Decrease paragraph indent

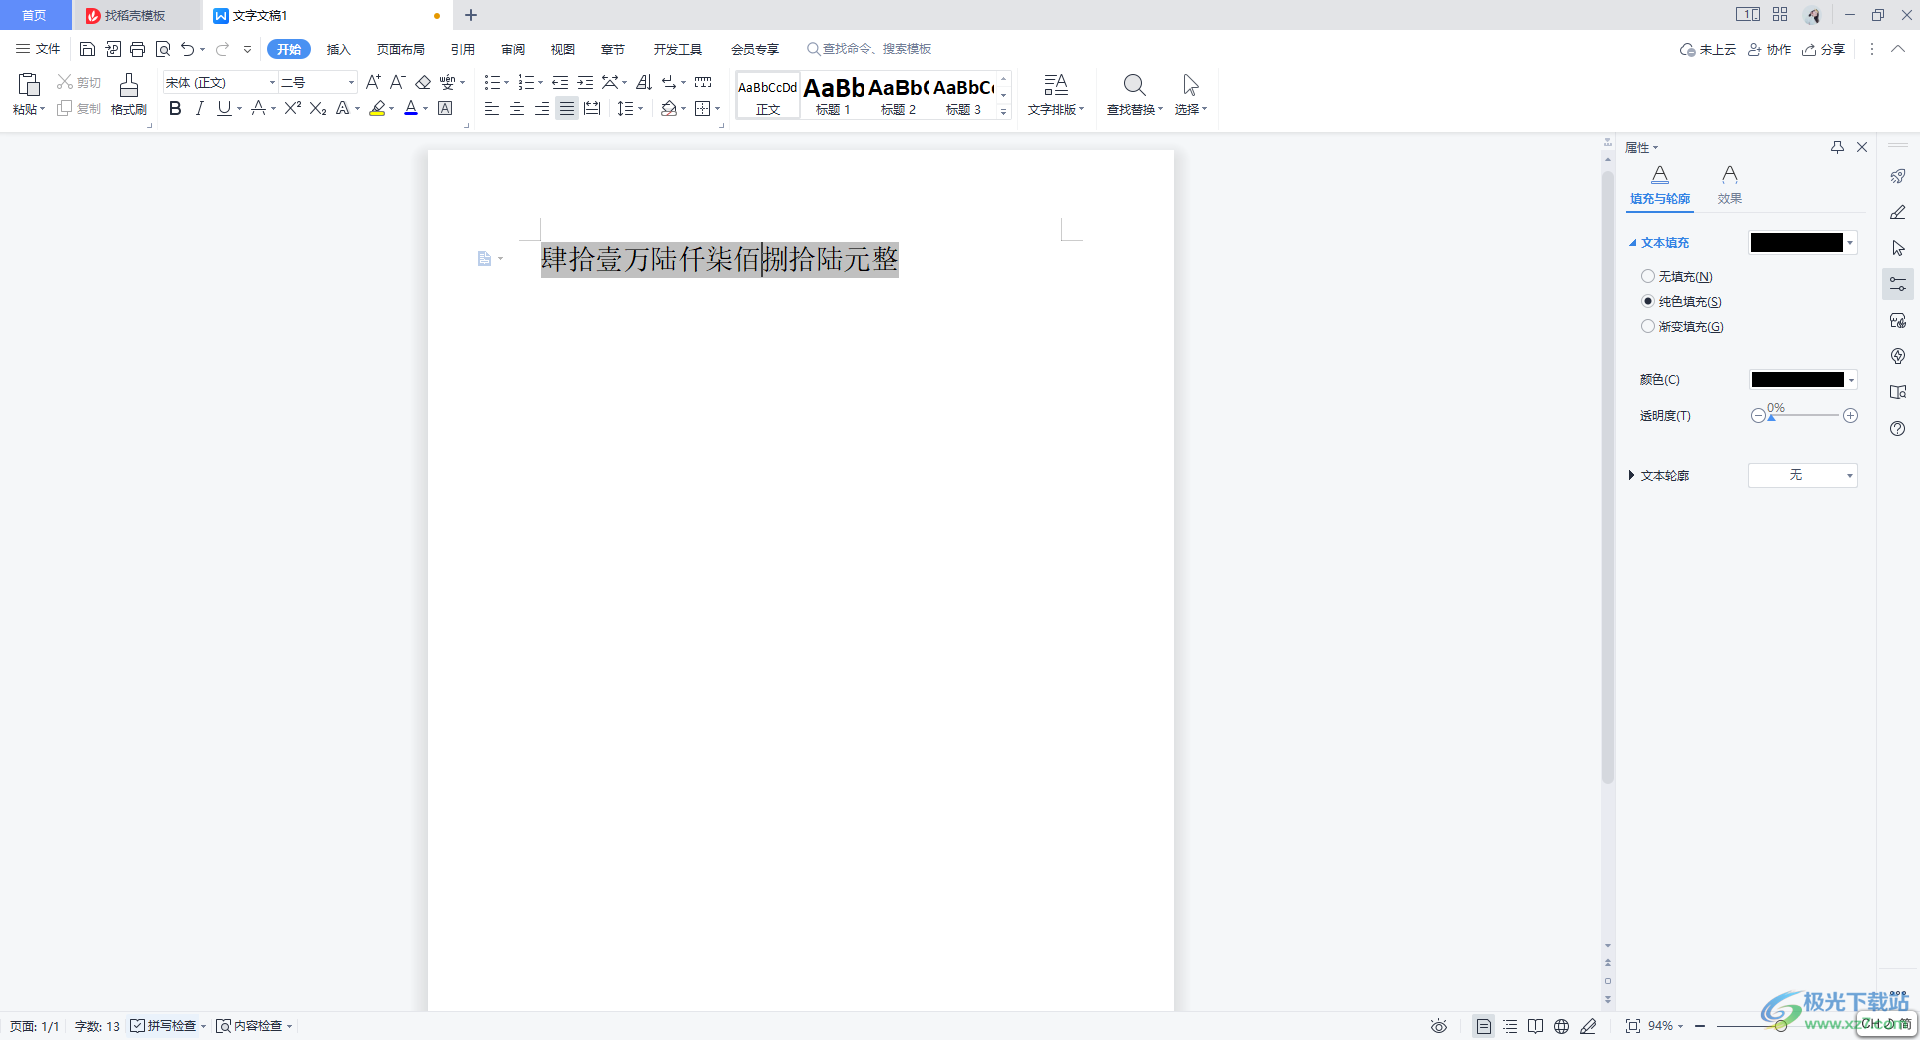tap(560, 82)
